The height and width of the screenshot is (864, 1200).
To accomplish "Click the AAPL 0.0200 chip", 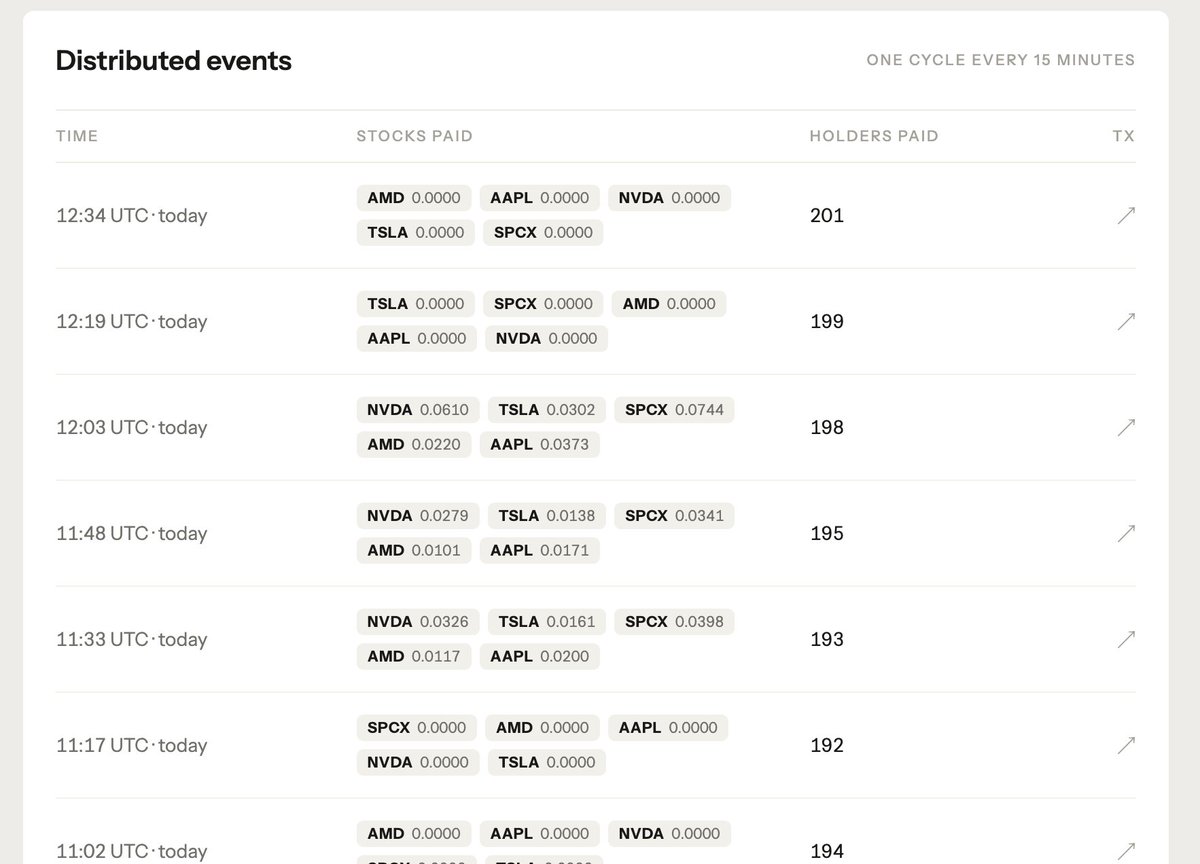I will click(x=539, y=656).
